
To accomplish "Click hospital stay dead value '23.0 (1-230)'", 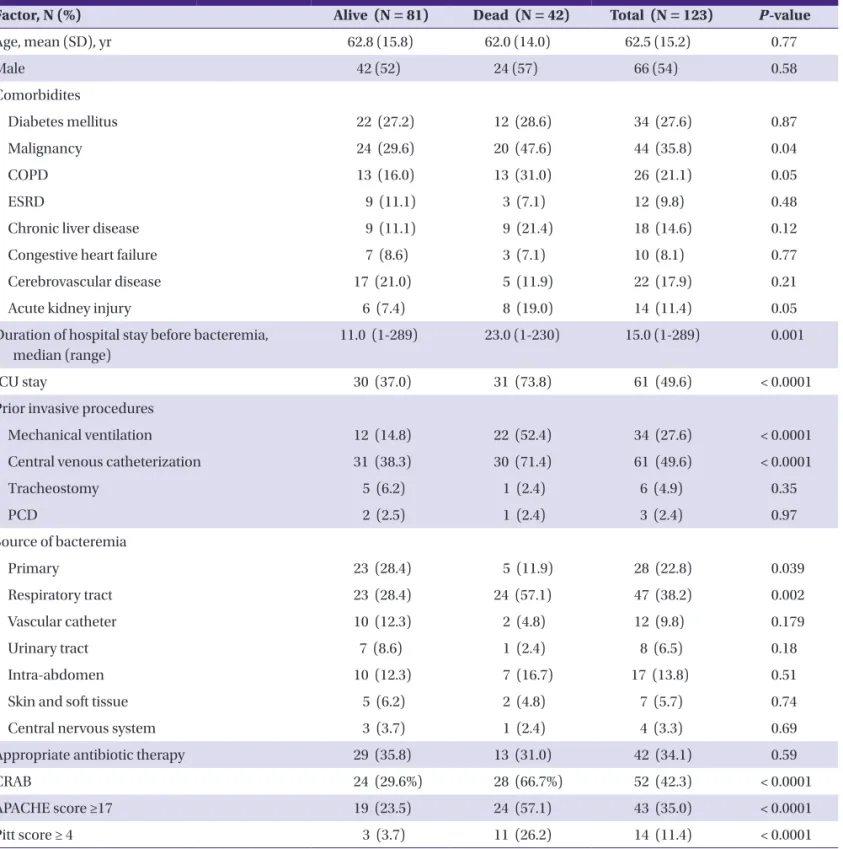I will tap(522, 335).
